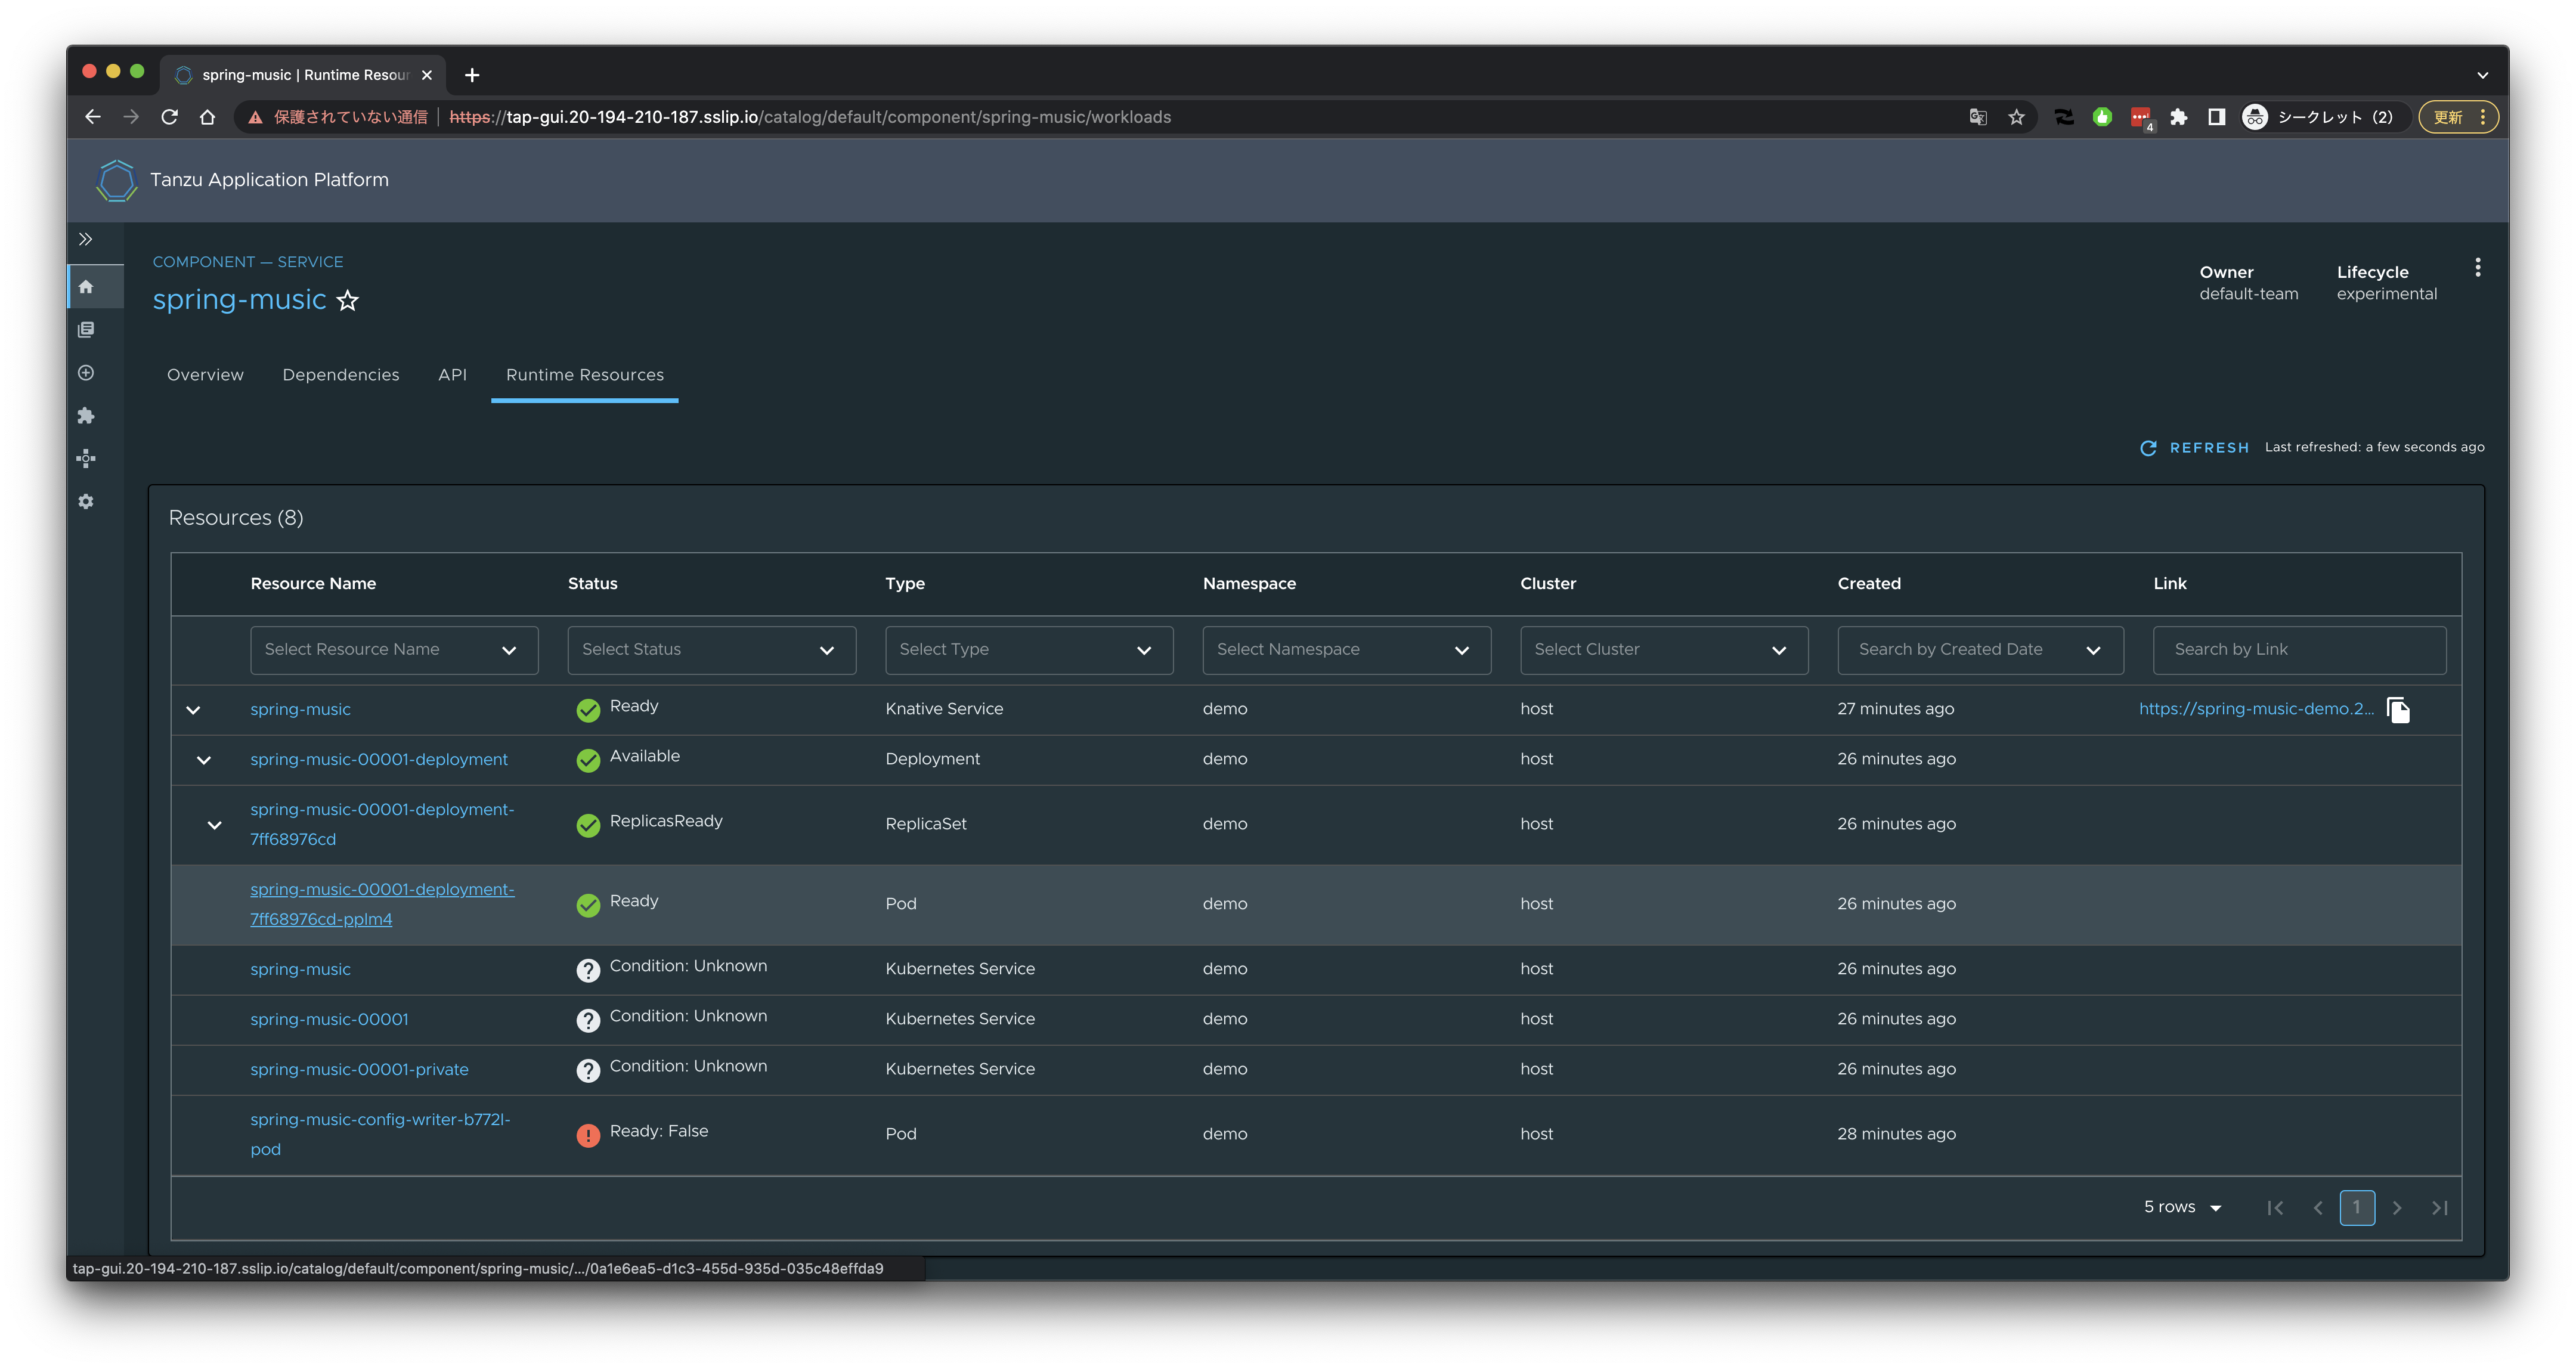Image resolution: width=2576 pixels, height=1369 pixels.
Task: Open the Select Resource Name dropdown
Action: click(x=394, y=650)
